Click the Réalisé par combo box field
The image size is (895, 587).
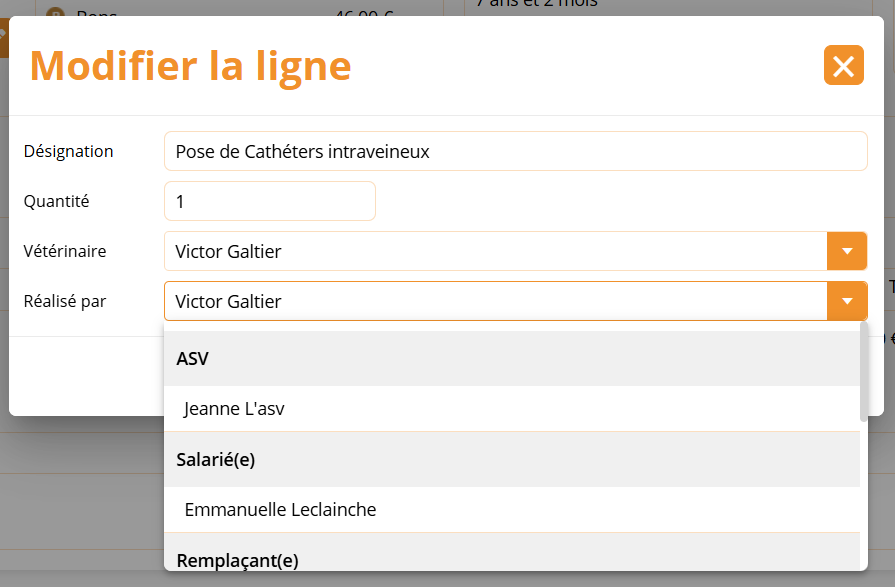(496, 301)
